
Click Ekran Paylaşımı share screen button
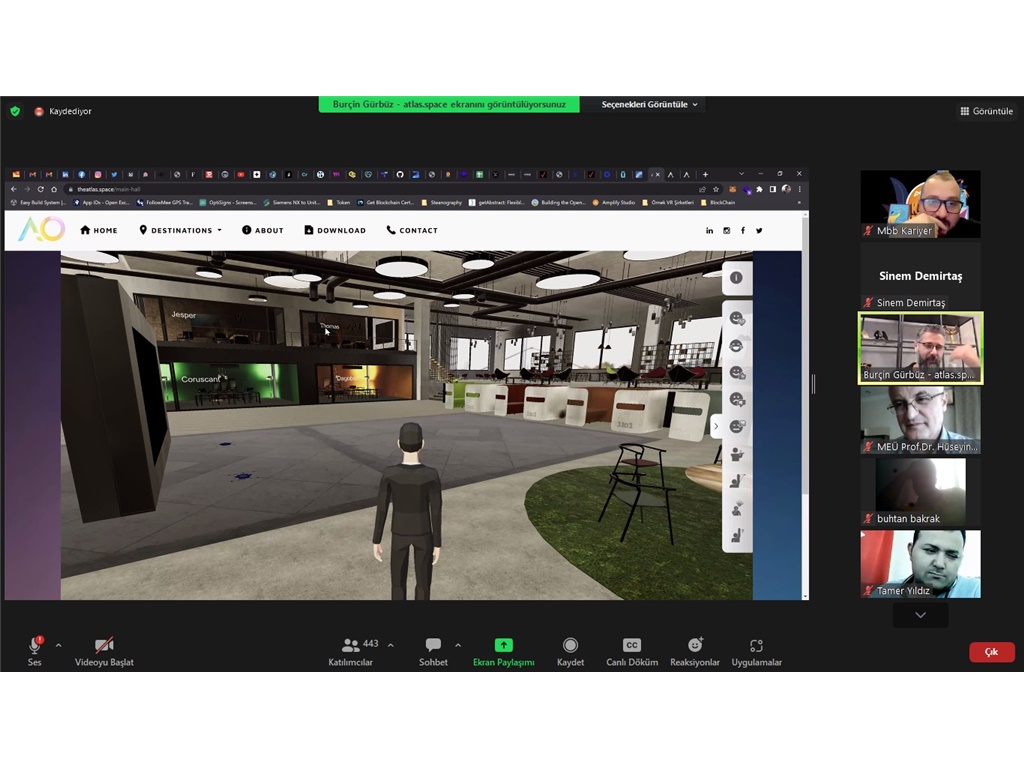504,652
